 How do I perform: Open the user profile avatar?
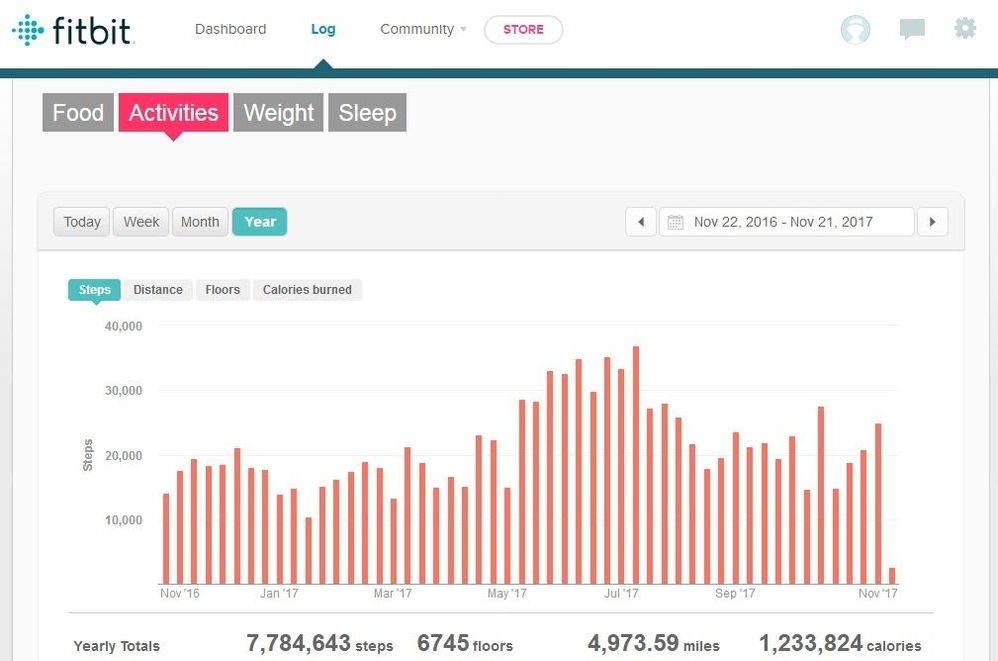855,30
